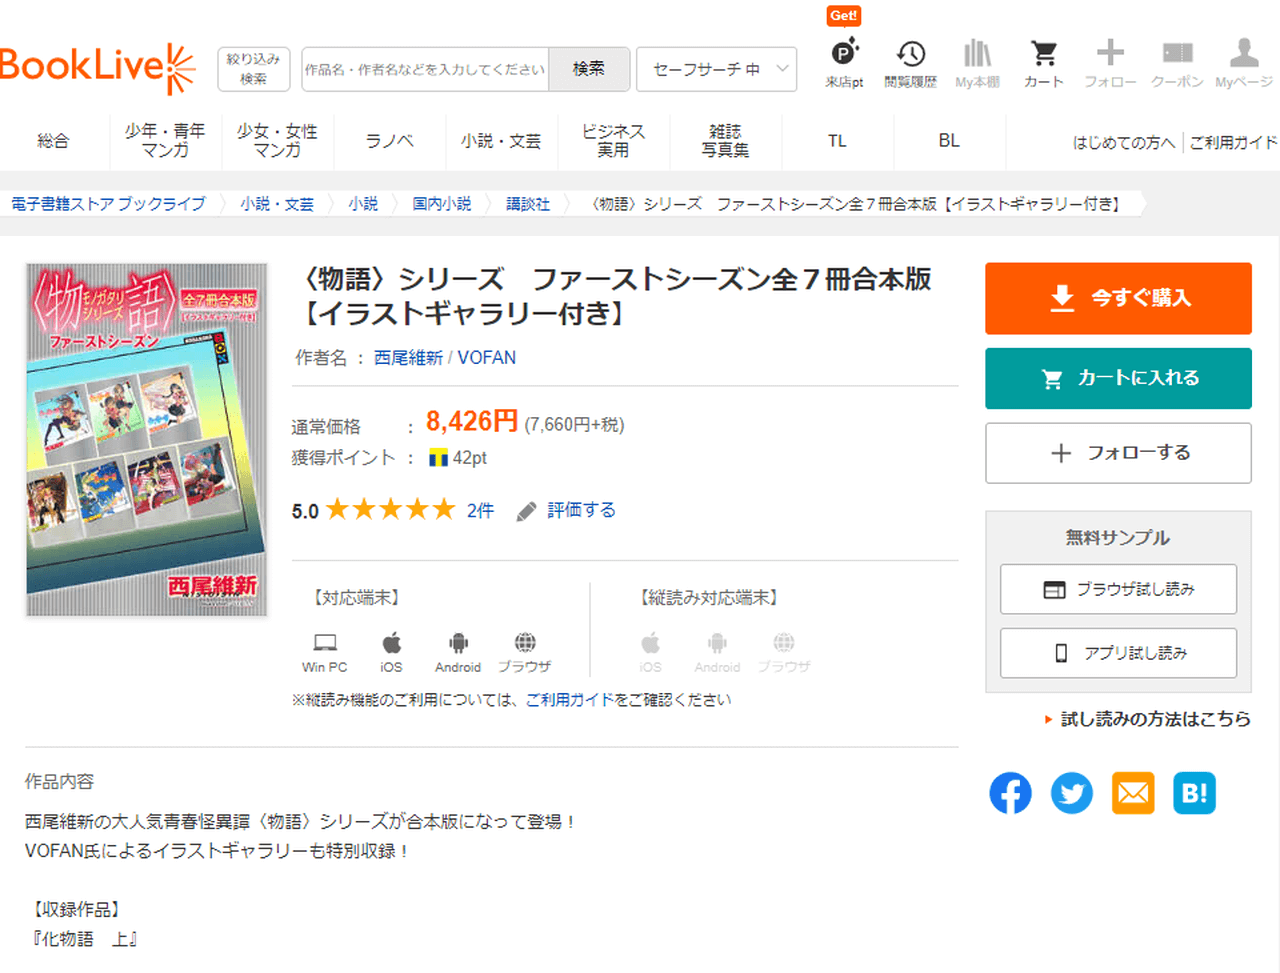Share via Twitter icon
Image resolution: width=1280 pixels, height=973 pixels.
click(x=1071, y=793)
